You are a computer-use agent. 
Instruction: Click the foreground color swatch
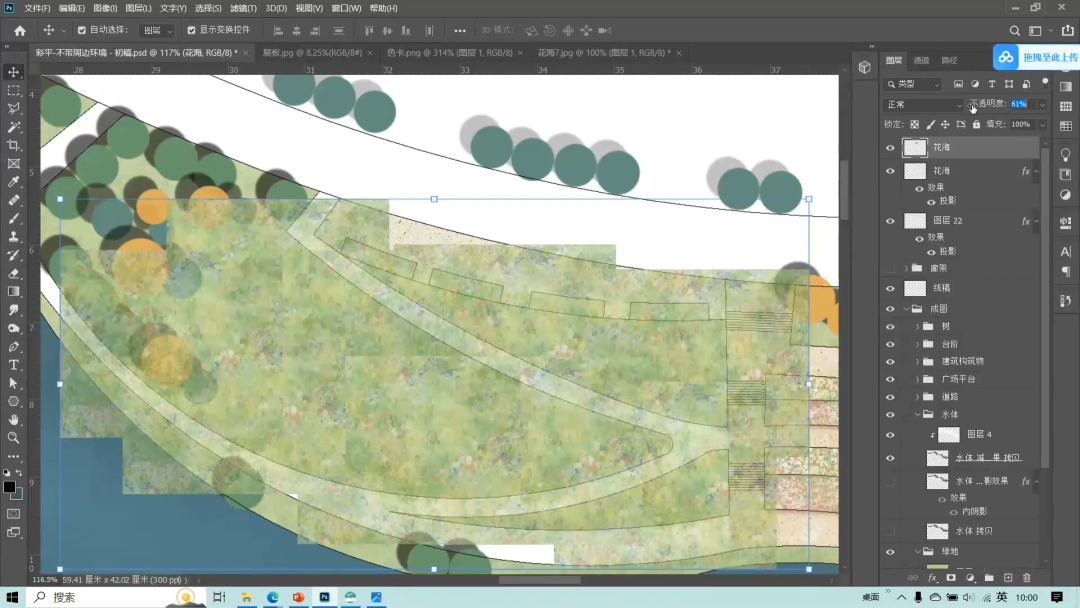click(9, 487)
